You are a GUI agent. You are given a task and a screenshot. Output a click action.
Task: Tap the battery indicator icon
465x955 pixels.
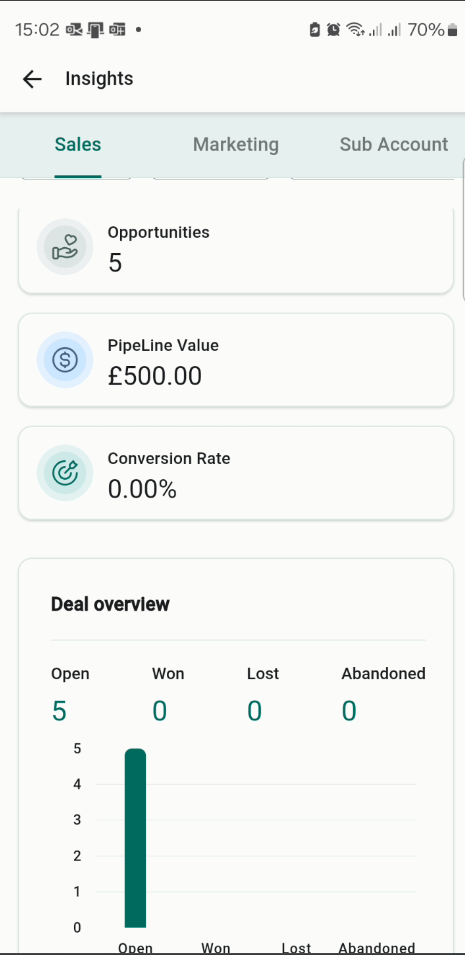(x=452, y=30)
